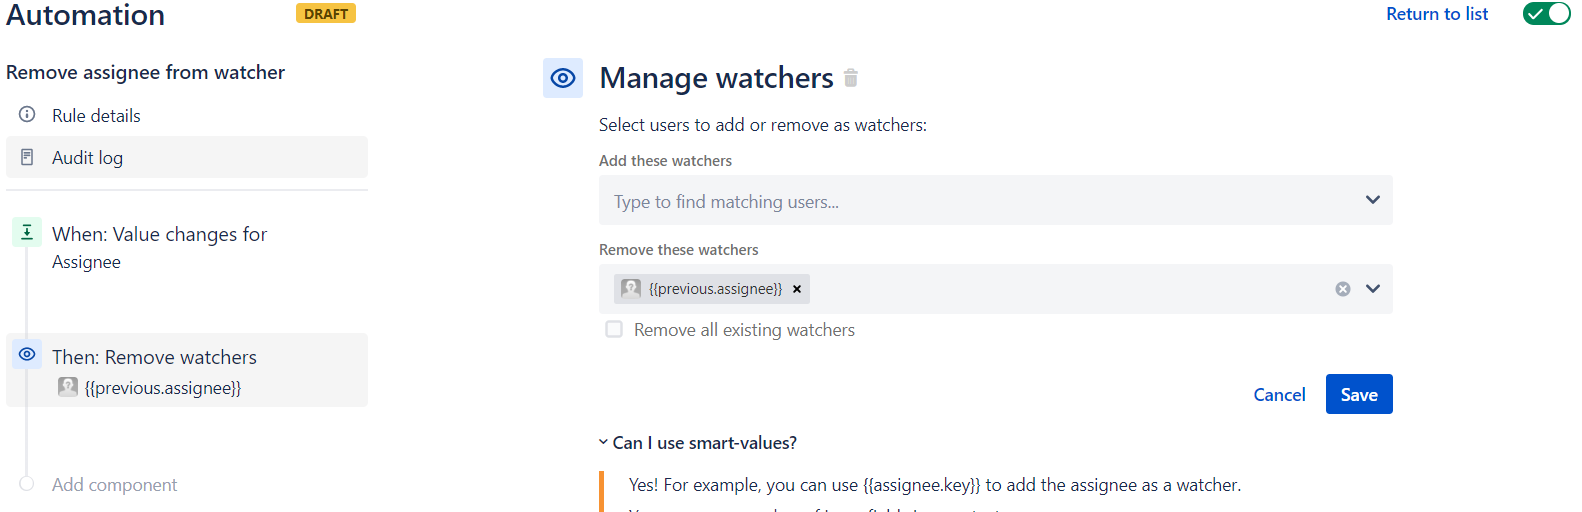The height and width of the screenshot is (512, 1582).
Task: Click the Remove these watchers label
Action: (678, 250)
